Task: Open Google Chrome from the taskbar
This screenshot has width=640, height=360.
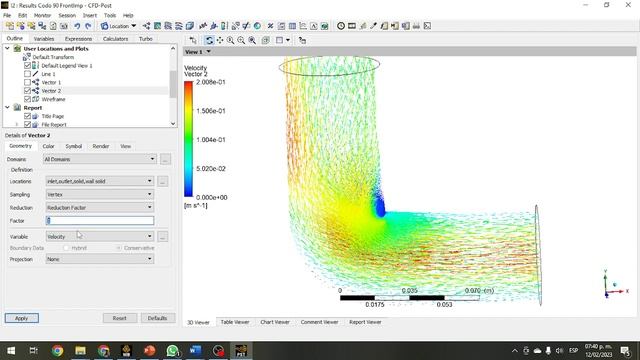Action: tap(58, 351)
